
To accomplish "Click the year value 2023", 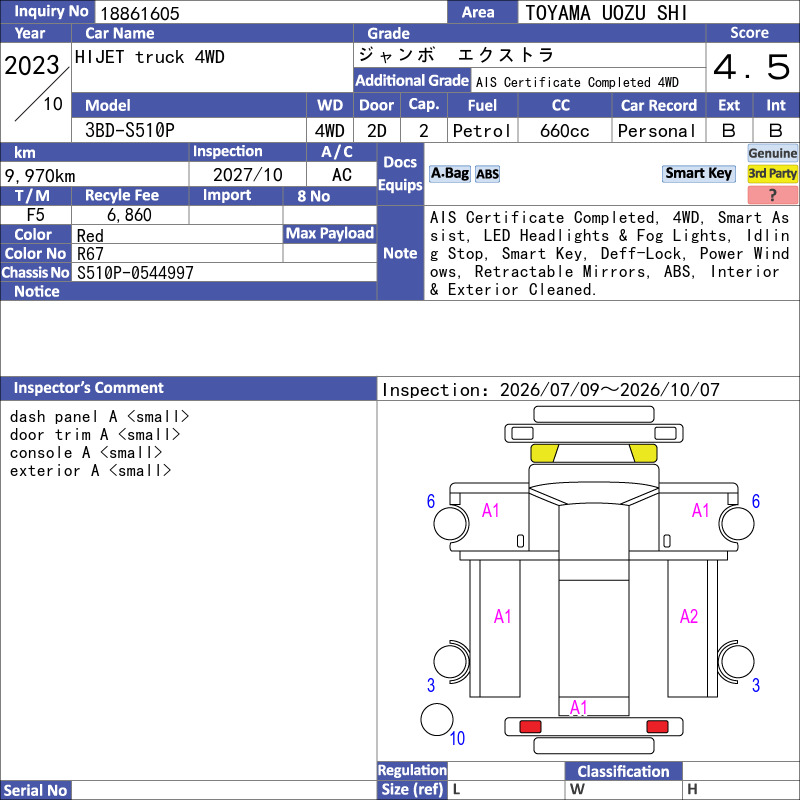I will [x=32, y=65].
